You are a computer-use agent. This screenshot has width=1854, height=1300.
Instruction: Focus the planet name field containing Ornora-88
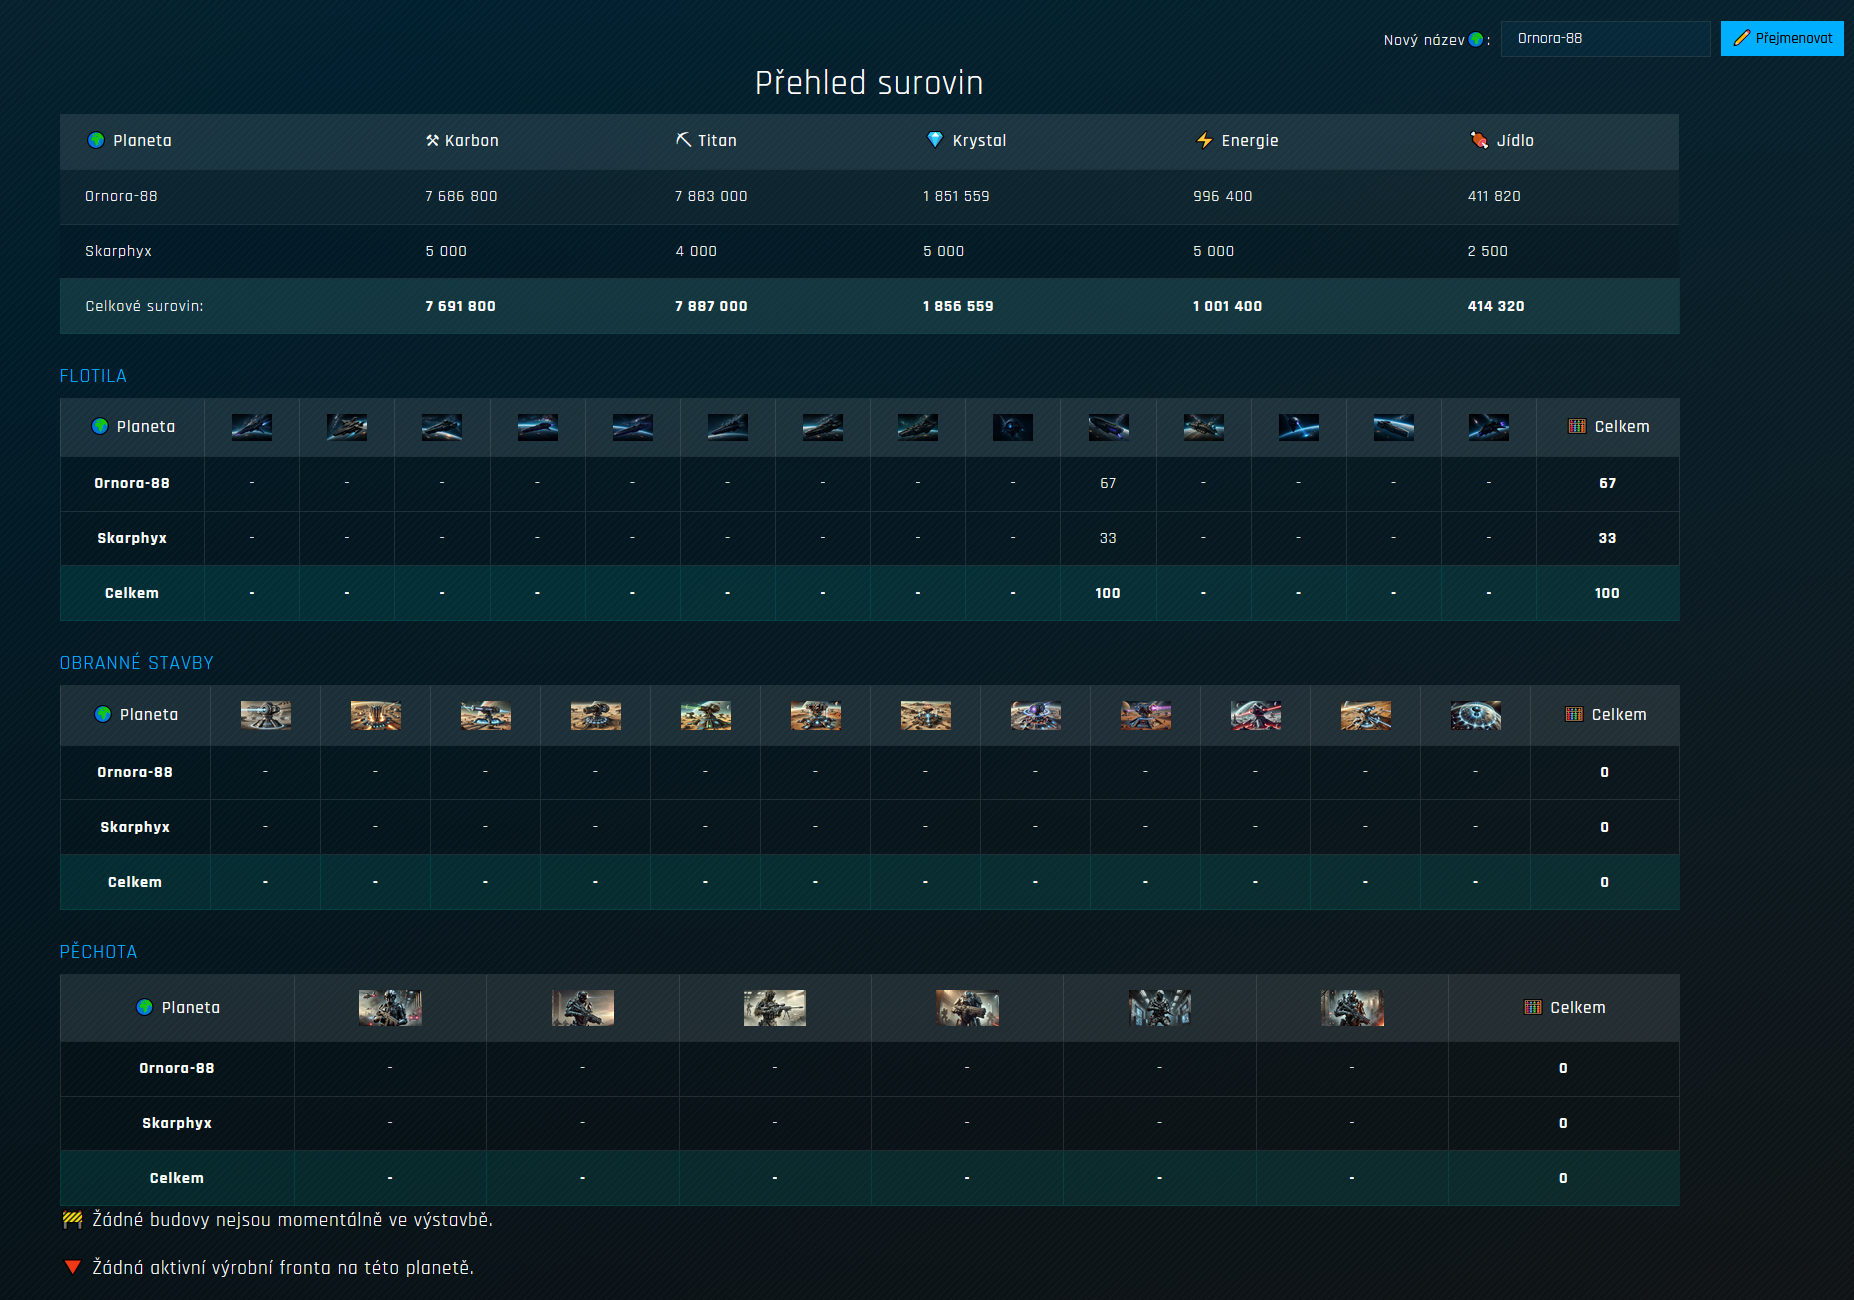pyautogui.click(x=1604, y=39)
